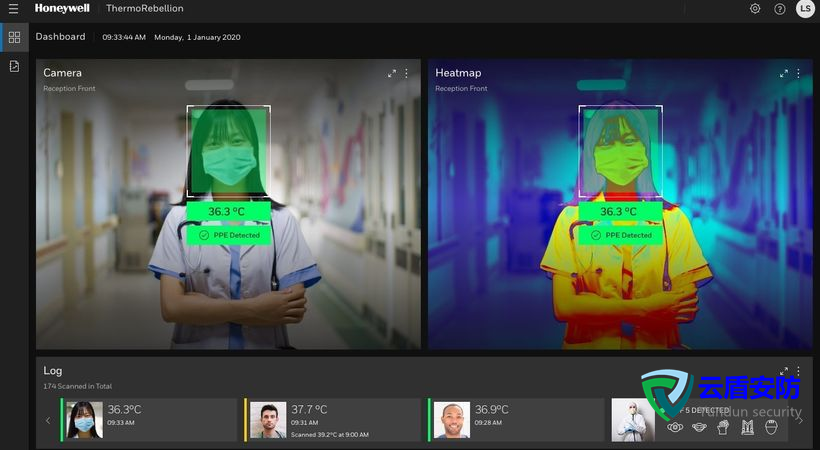Expand the Camera panel to fullscreen

(x=393, y=73)
